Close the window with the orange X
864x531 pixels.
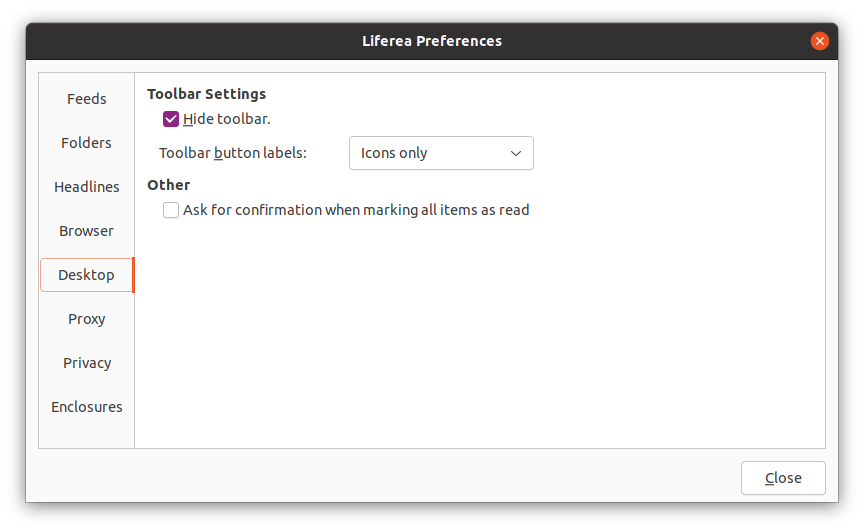820,41
